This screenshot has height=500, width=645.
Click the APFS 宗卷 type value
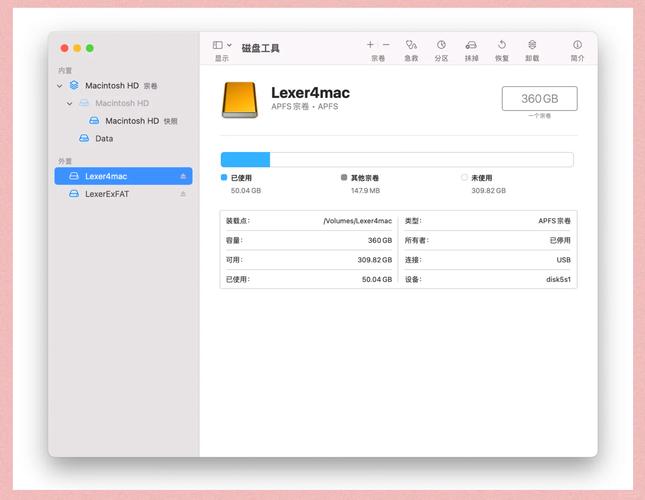(x=554, y=221)
